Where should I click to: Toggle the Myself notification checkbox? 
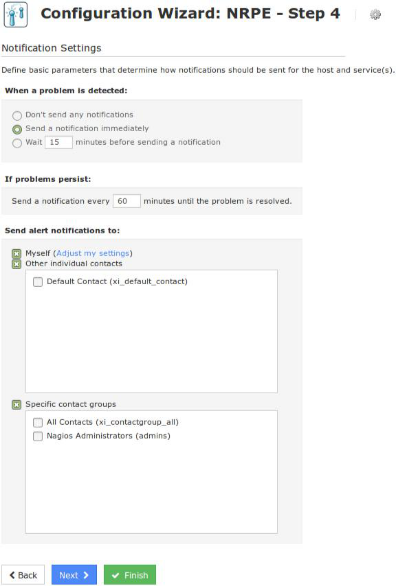16,254
